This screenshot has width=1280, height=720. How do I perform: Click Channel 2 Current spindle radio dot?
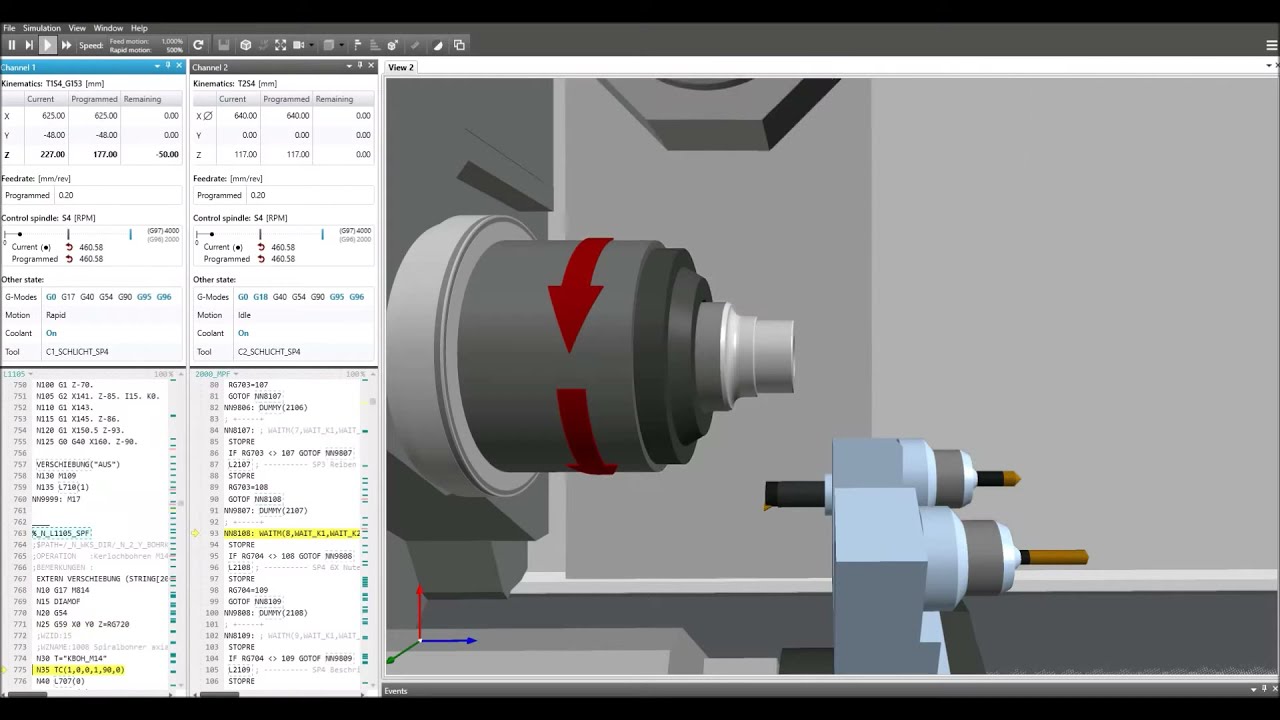(x=237, y=247)
